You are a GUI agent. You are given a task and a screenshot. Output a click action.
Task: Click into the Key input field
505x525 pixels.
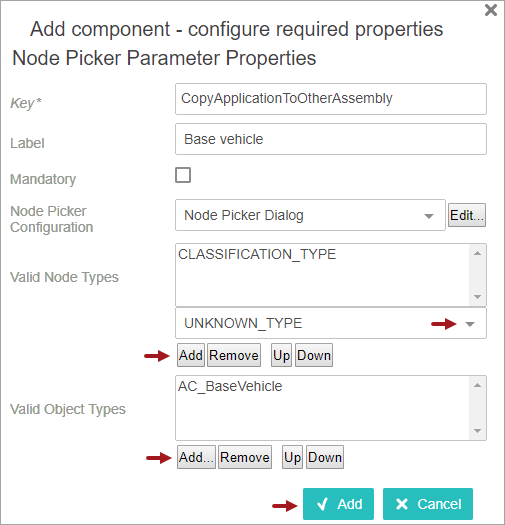[331, 99]
